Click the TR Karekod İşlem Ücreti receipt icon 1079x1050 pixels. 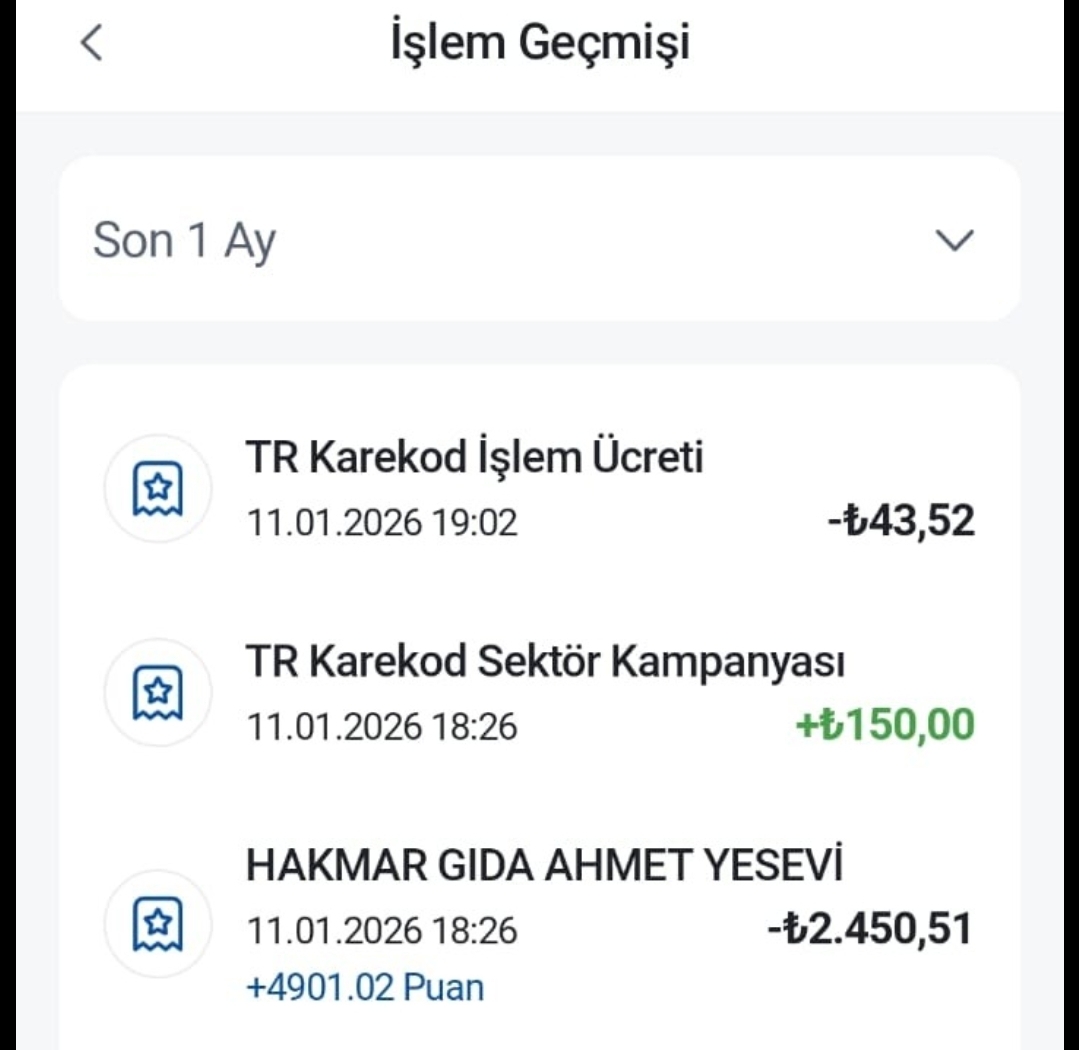(x=158, y=489)
